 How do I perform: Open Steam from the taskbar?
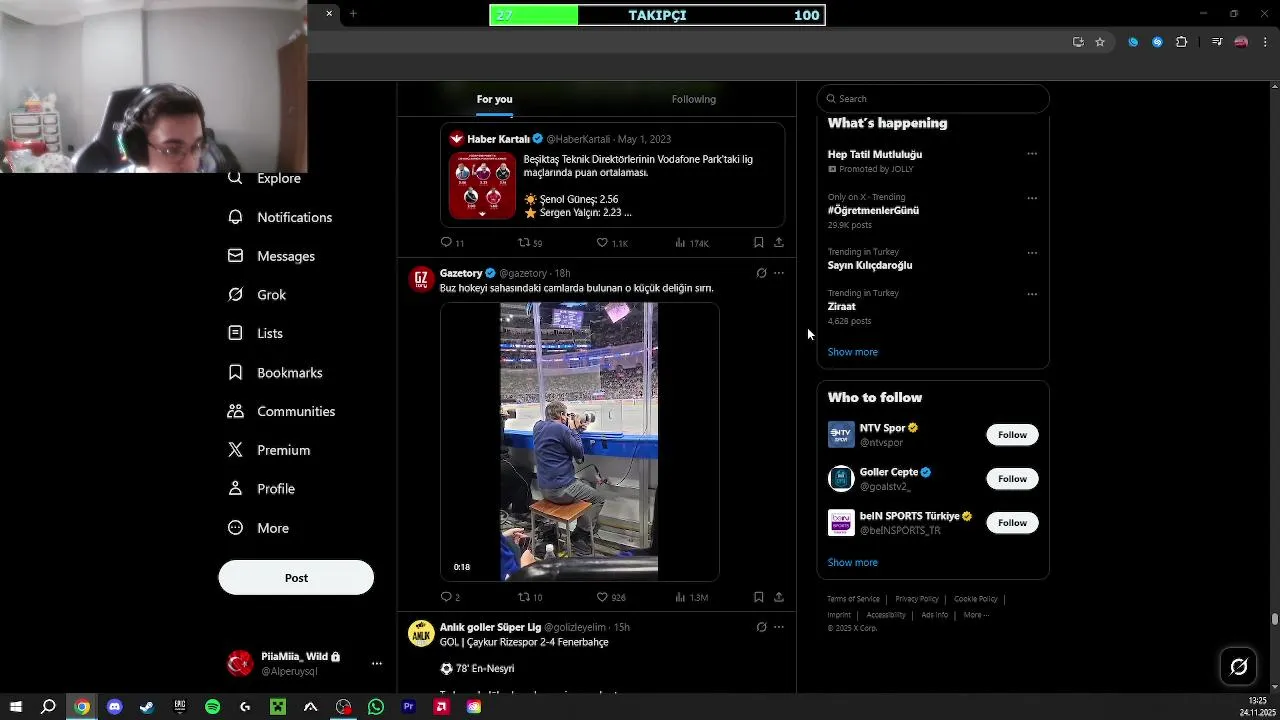(147, 707)
